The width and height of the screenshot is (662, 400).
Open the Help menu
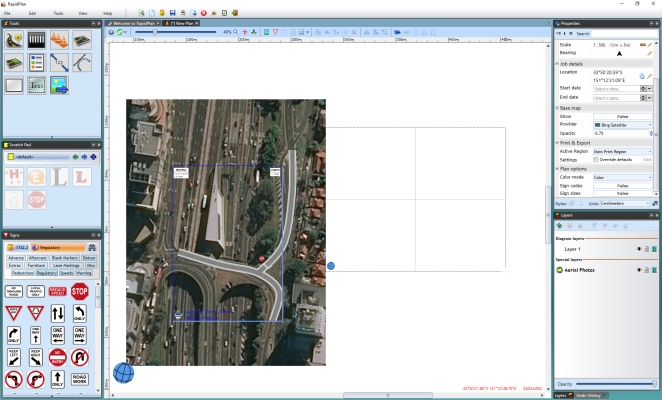(x=108, y=13)
